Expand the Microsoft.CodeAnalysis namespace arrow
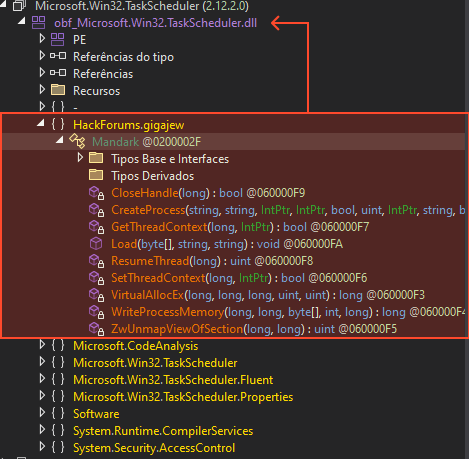 (x=42, y=344)
